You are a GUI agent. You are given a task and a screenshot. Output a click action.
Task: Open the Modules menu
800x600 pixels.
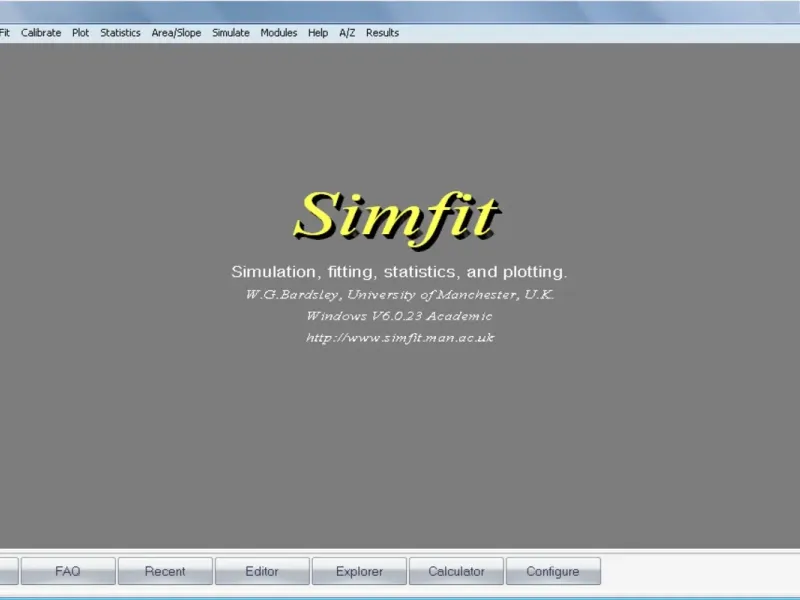[279, 33]
